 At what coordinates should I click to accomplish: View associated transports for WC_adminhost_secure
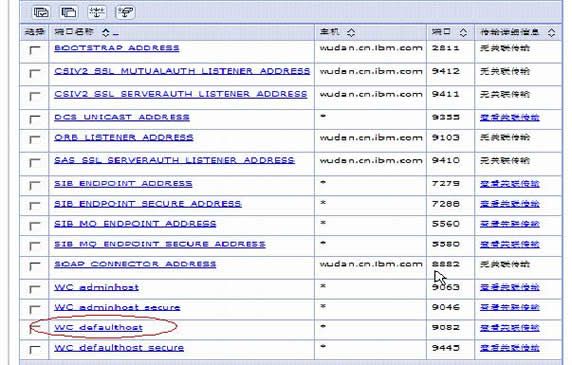point(510,307)
